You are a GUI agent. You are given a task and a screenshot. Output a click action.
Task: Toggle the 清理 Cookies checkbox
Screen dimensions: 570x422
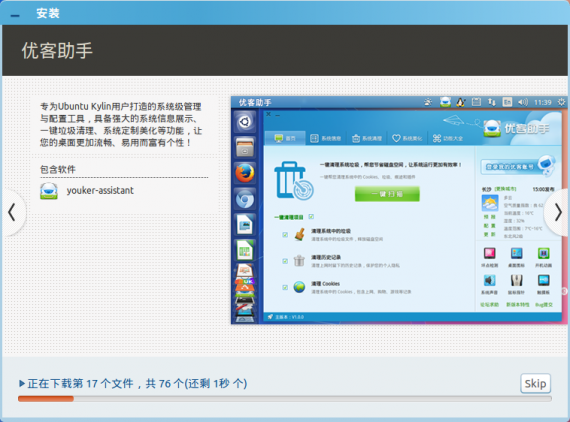point(285,287)
